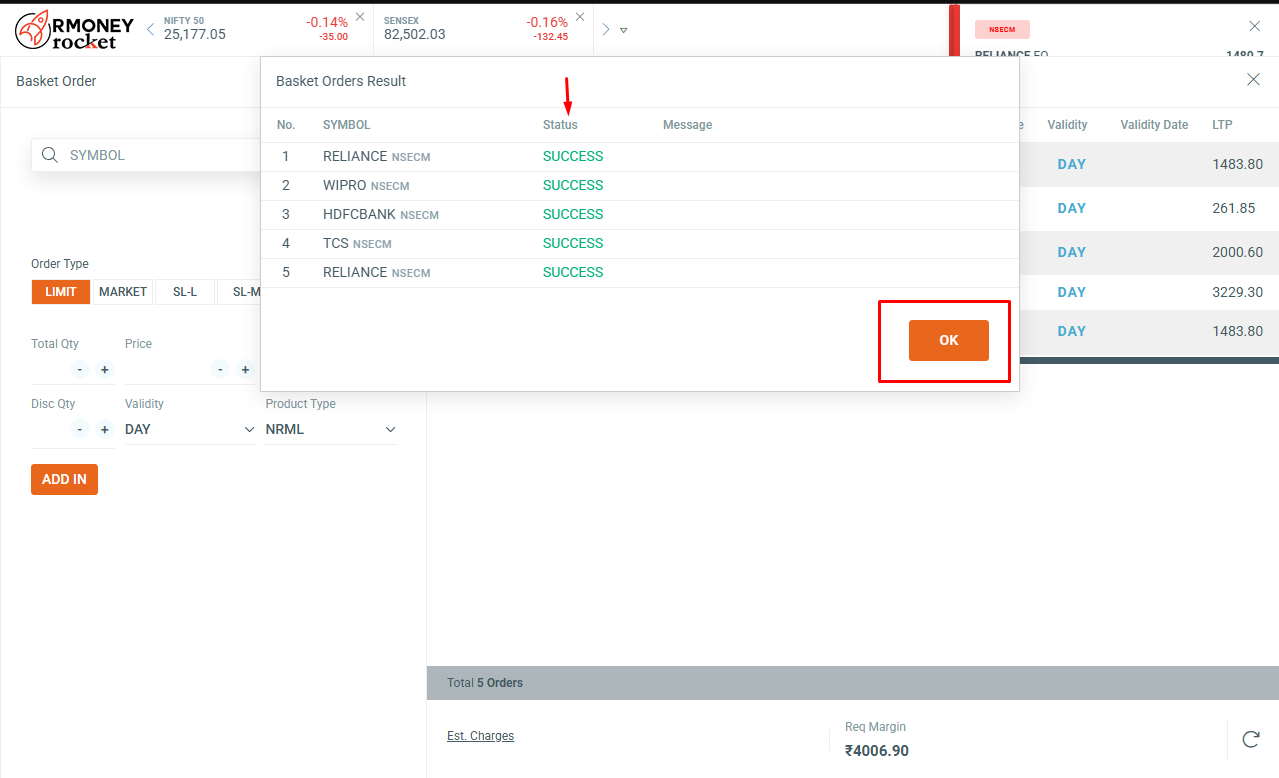
Task: Remove NIFTY 50 from the ticker
Action: 360,17
